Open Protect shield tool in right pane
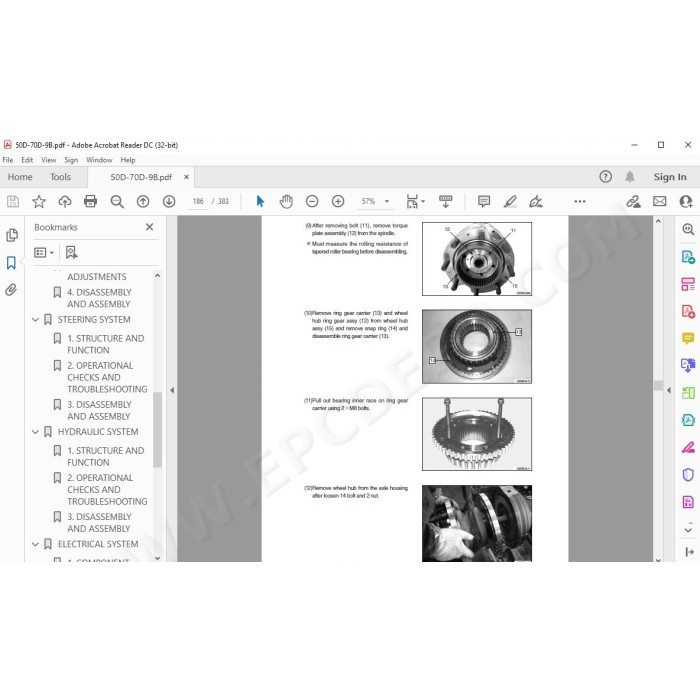700x700 pixels. 688,475
